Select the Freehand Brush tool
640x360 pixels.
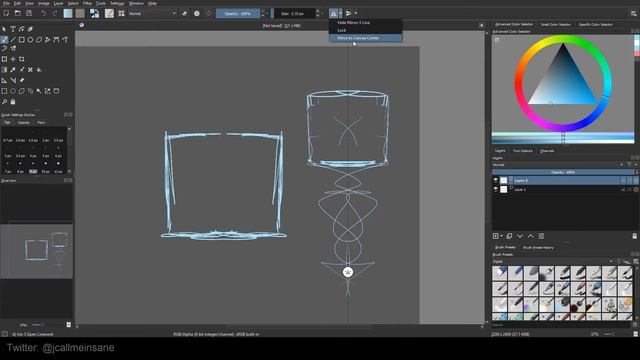pos(4,40)
